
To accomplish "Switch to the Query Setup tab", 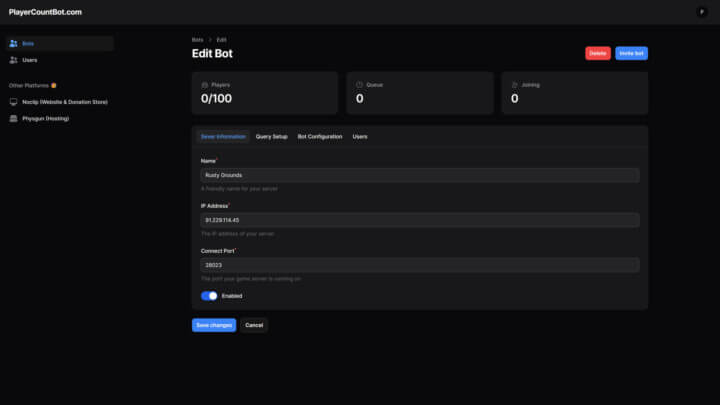I will tap(271, 136).
